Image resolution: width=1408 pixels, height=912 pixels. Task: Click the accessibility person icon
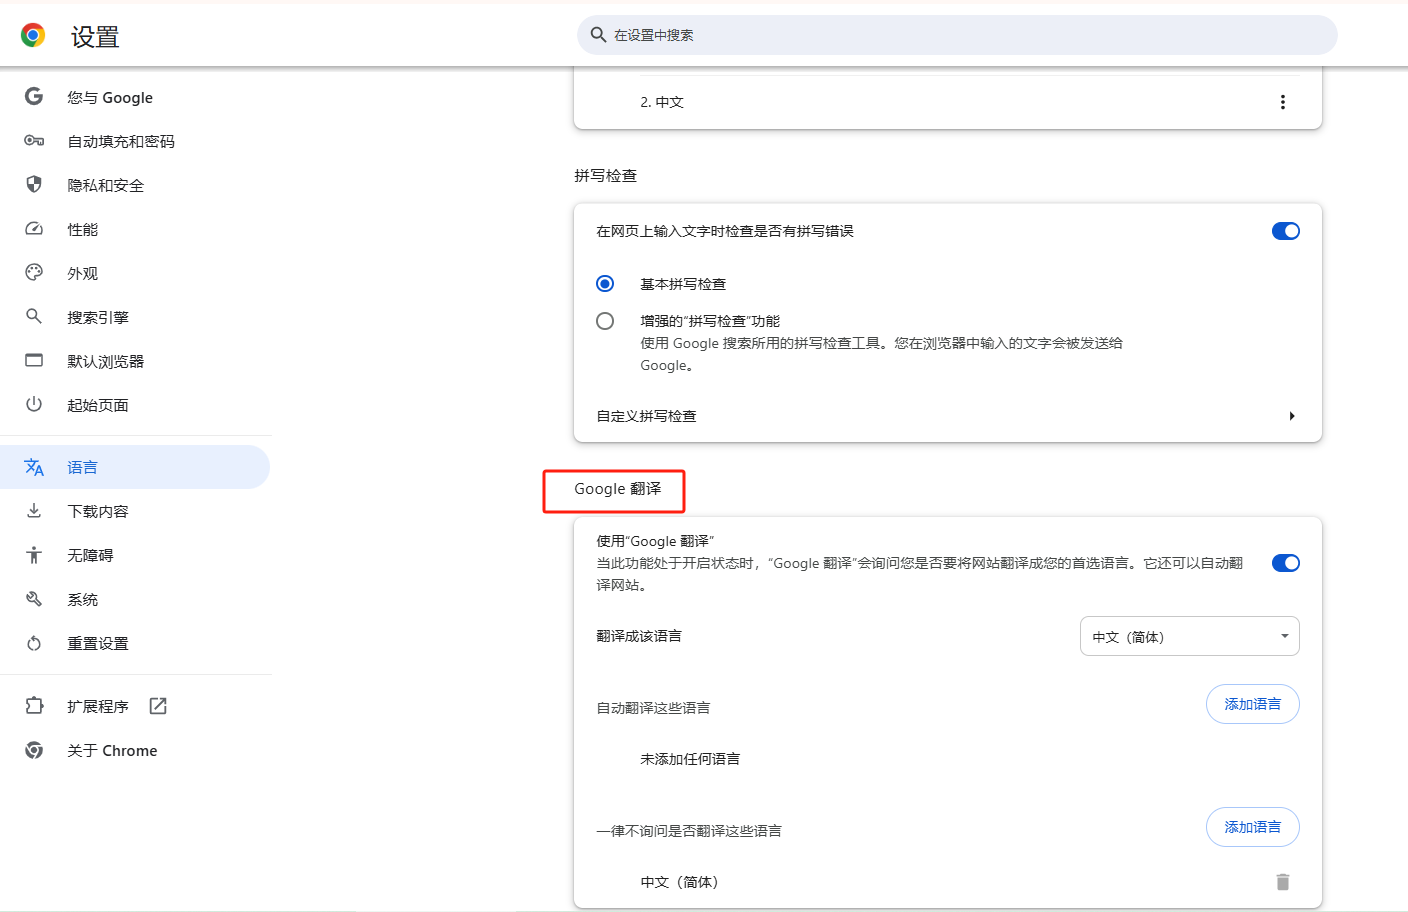(34, 555)
